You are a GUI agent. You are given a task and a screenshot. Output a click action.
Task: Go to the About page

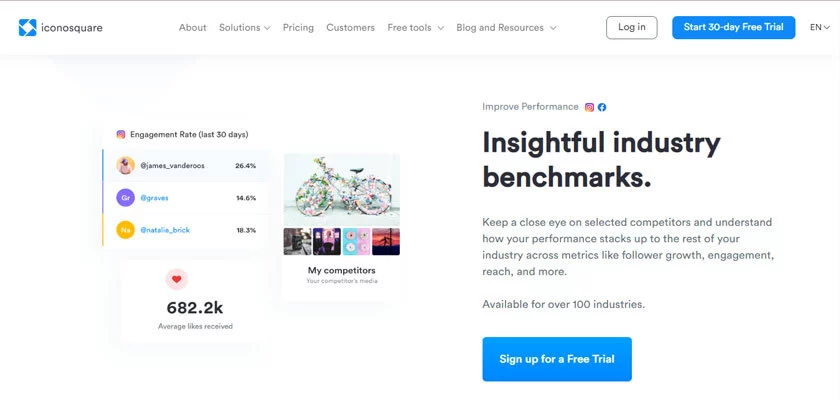tap(192, 28)
